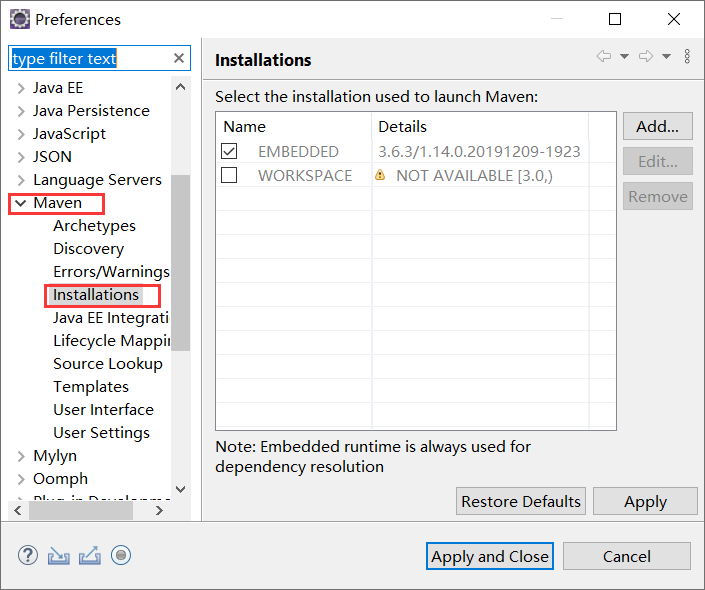Open User Settings preference page
This screenshot has width=705, height=590.
[102, 433]
